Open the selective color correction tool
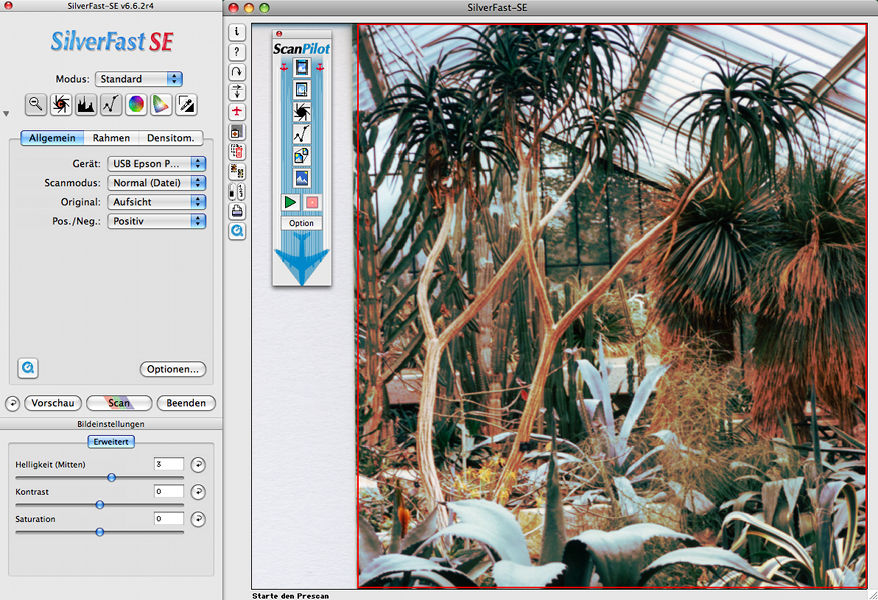Image resolution: width=878 pixels, height=600 pixels. tap(161, 104)
